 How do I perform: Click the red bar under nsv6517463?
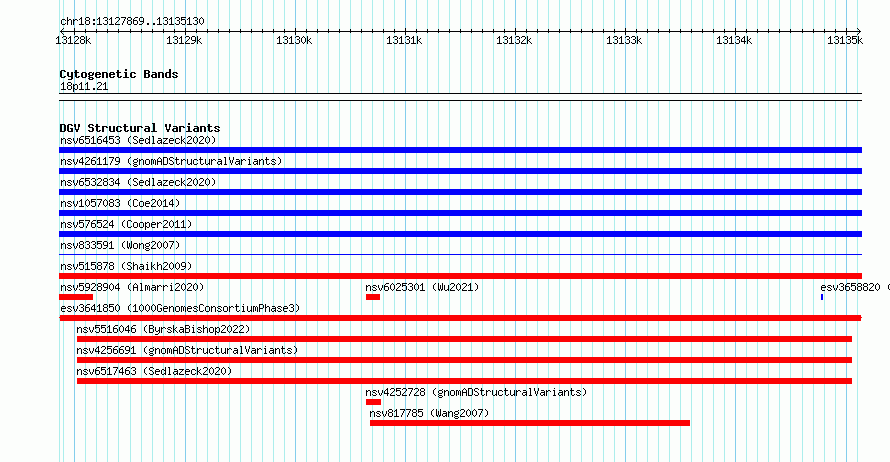point(464,381)
